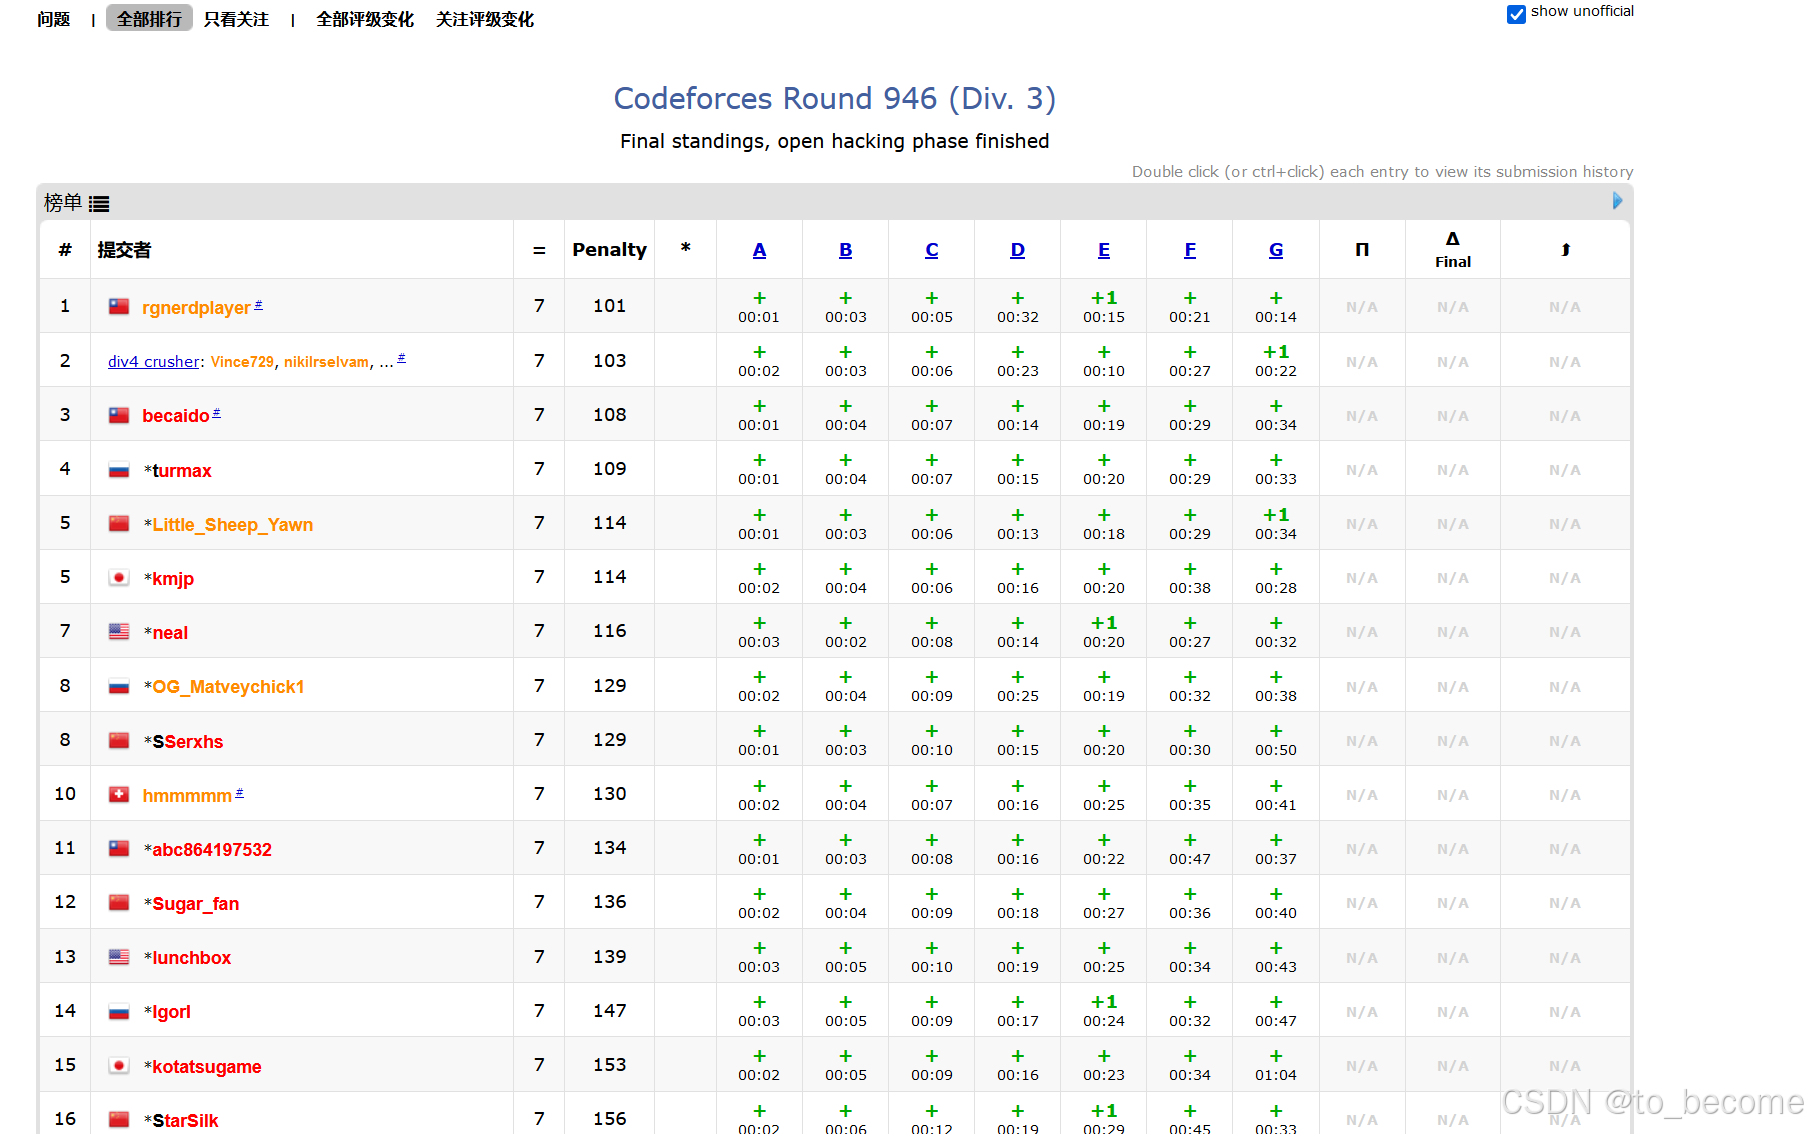Open StarSilk profile link
This screenshot has height=1134, width=1808.
pos(185,1121)
